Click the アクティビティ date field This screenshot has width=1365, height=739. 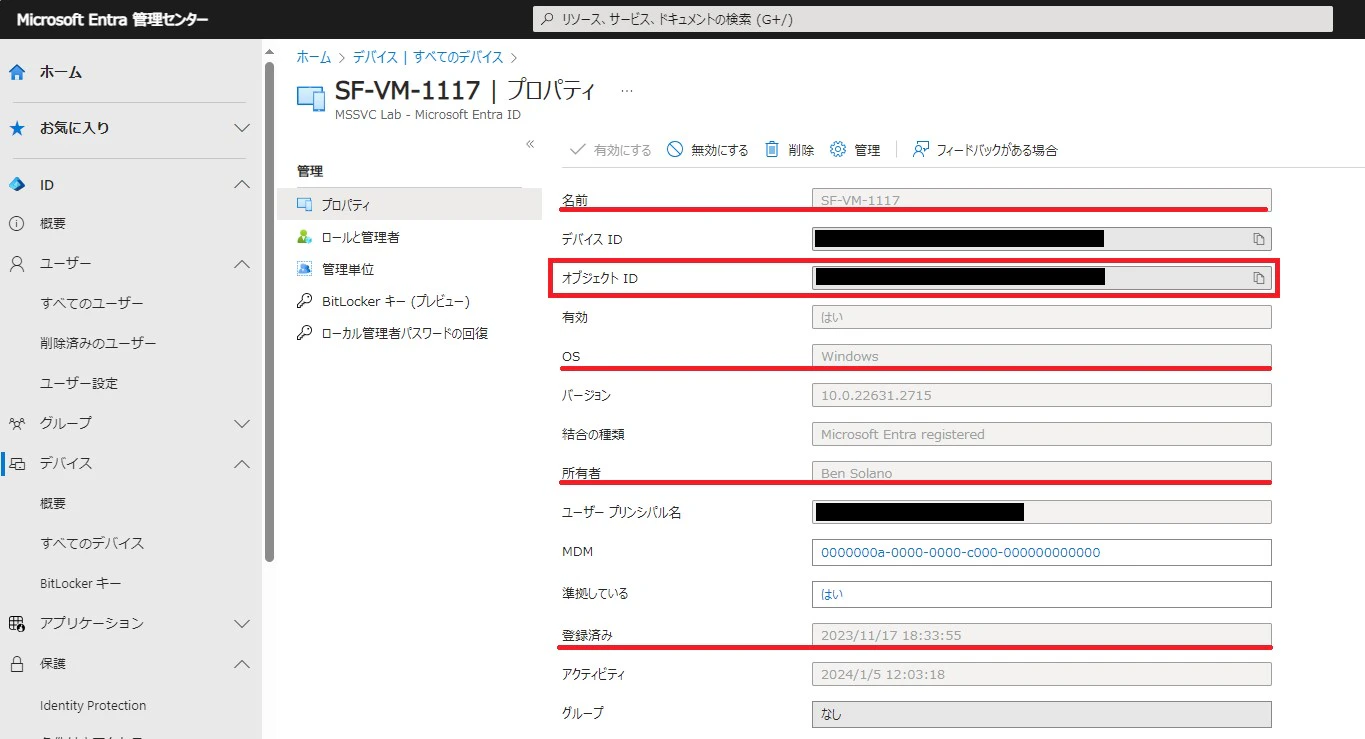click(1041, 674)
